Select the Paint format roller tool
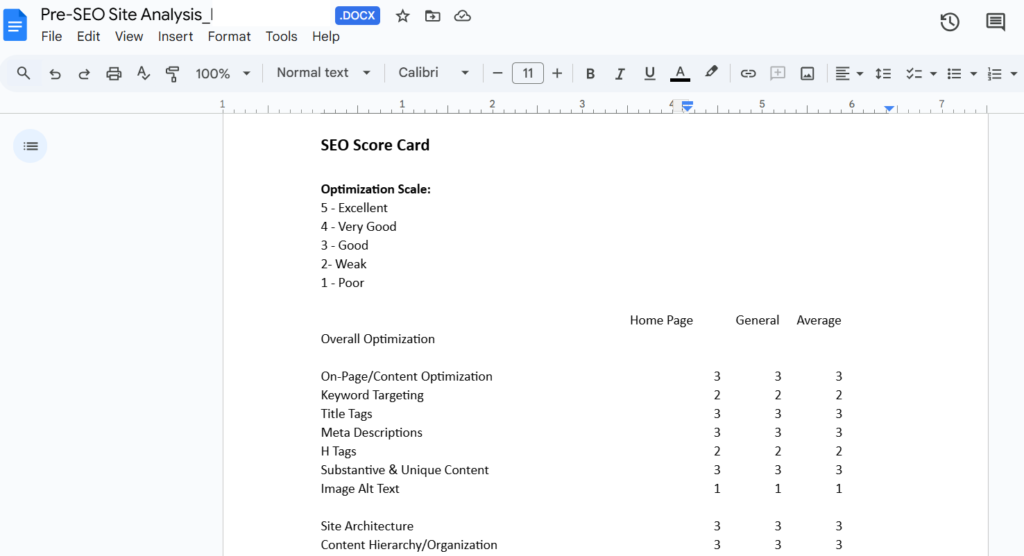This screenshot has width=1024, height=556. click(173, 73)
